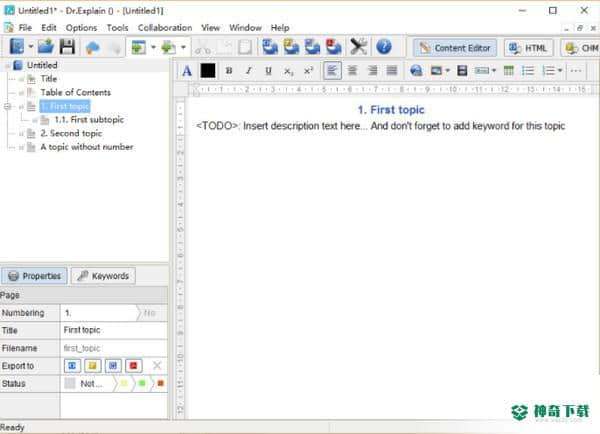The image size is (600, 434).
Task: Collapse the Untitled project root node
Action: 7,66
